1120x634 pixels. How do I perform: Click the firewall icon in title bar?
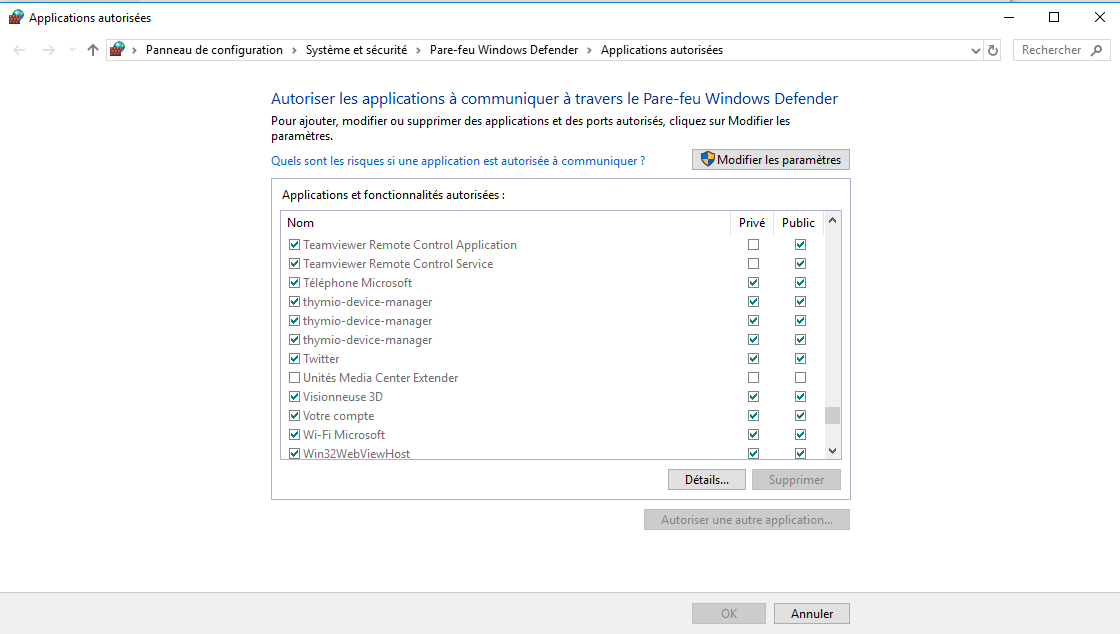point(16,17)
